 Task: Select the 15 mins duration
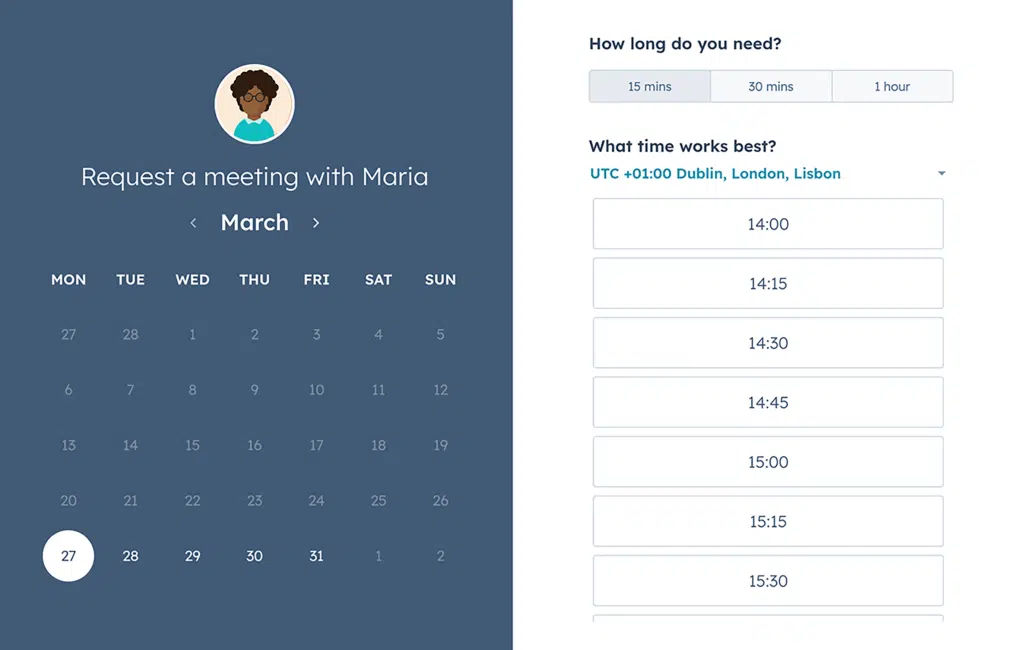[x=650, y=87]
